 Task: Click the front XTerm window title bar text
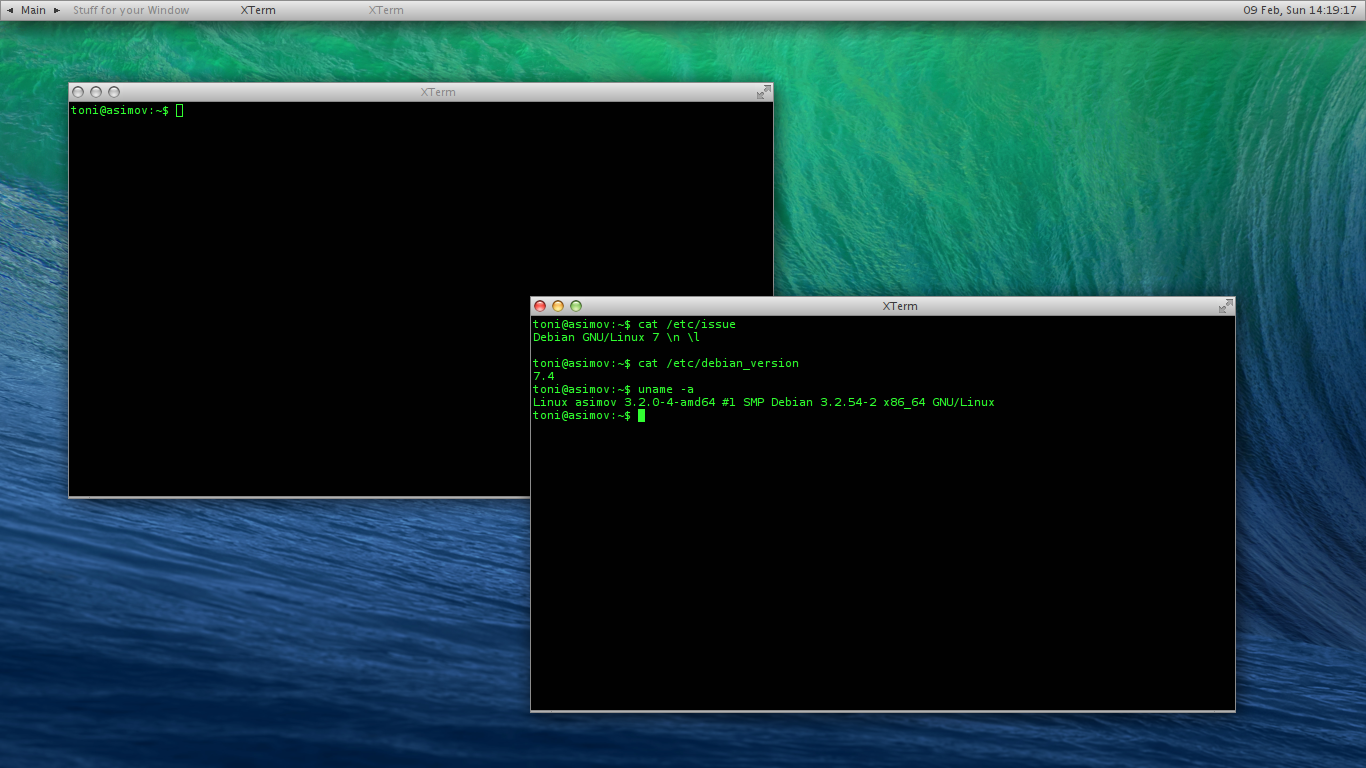tap(900, 306)
